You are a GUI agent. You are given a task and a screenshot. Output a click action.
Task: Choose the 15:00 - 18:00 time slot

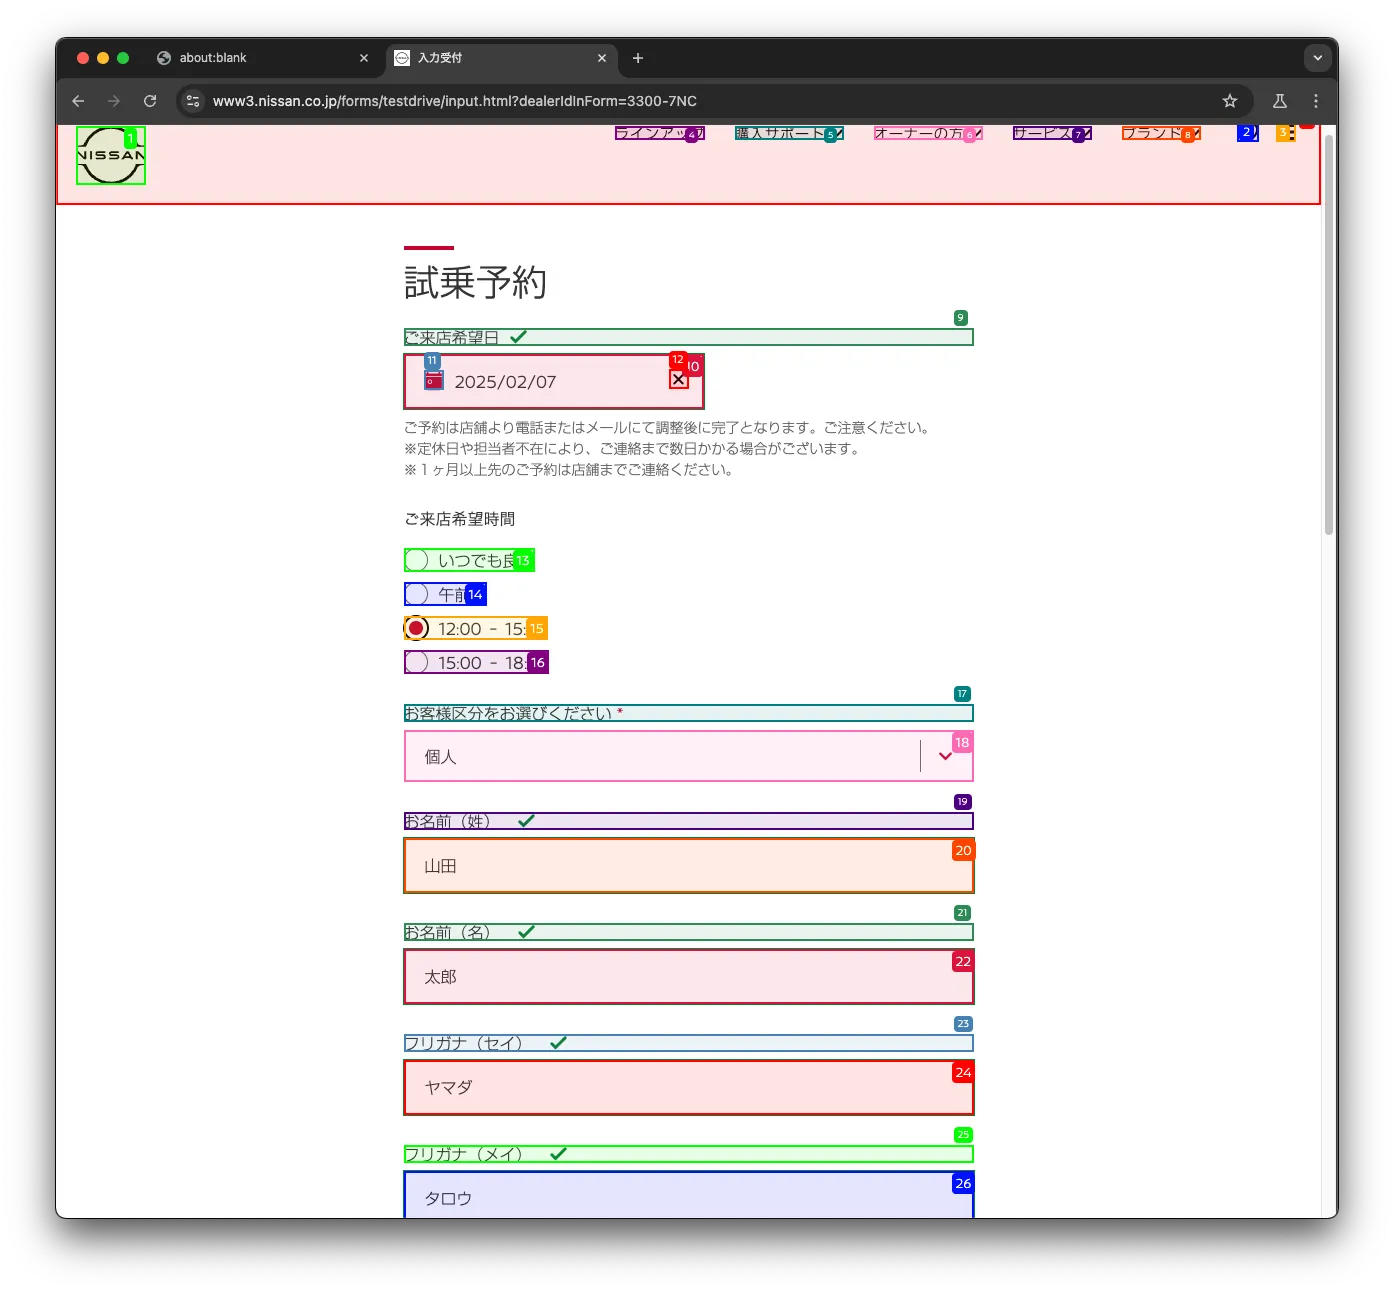point(417,663)
